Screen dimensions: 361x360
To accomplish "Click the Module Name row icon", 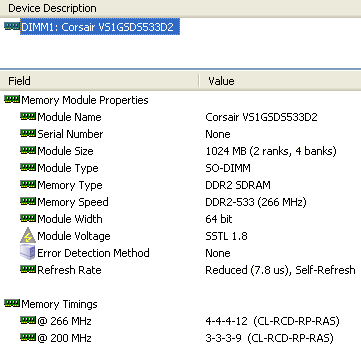I will pyautogui.click(x=28, y=116).
